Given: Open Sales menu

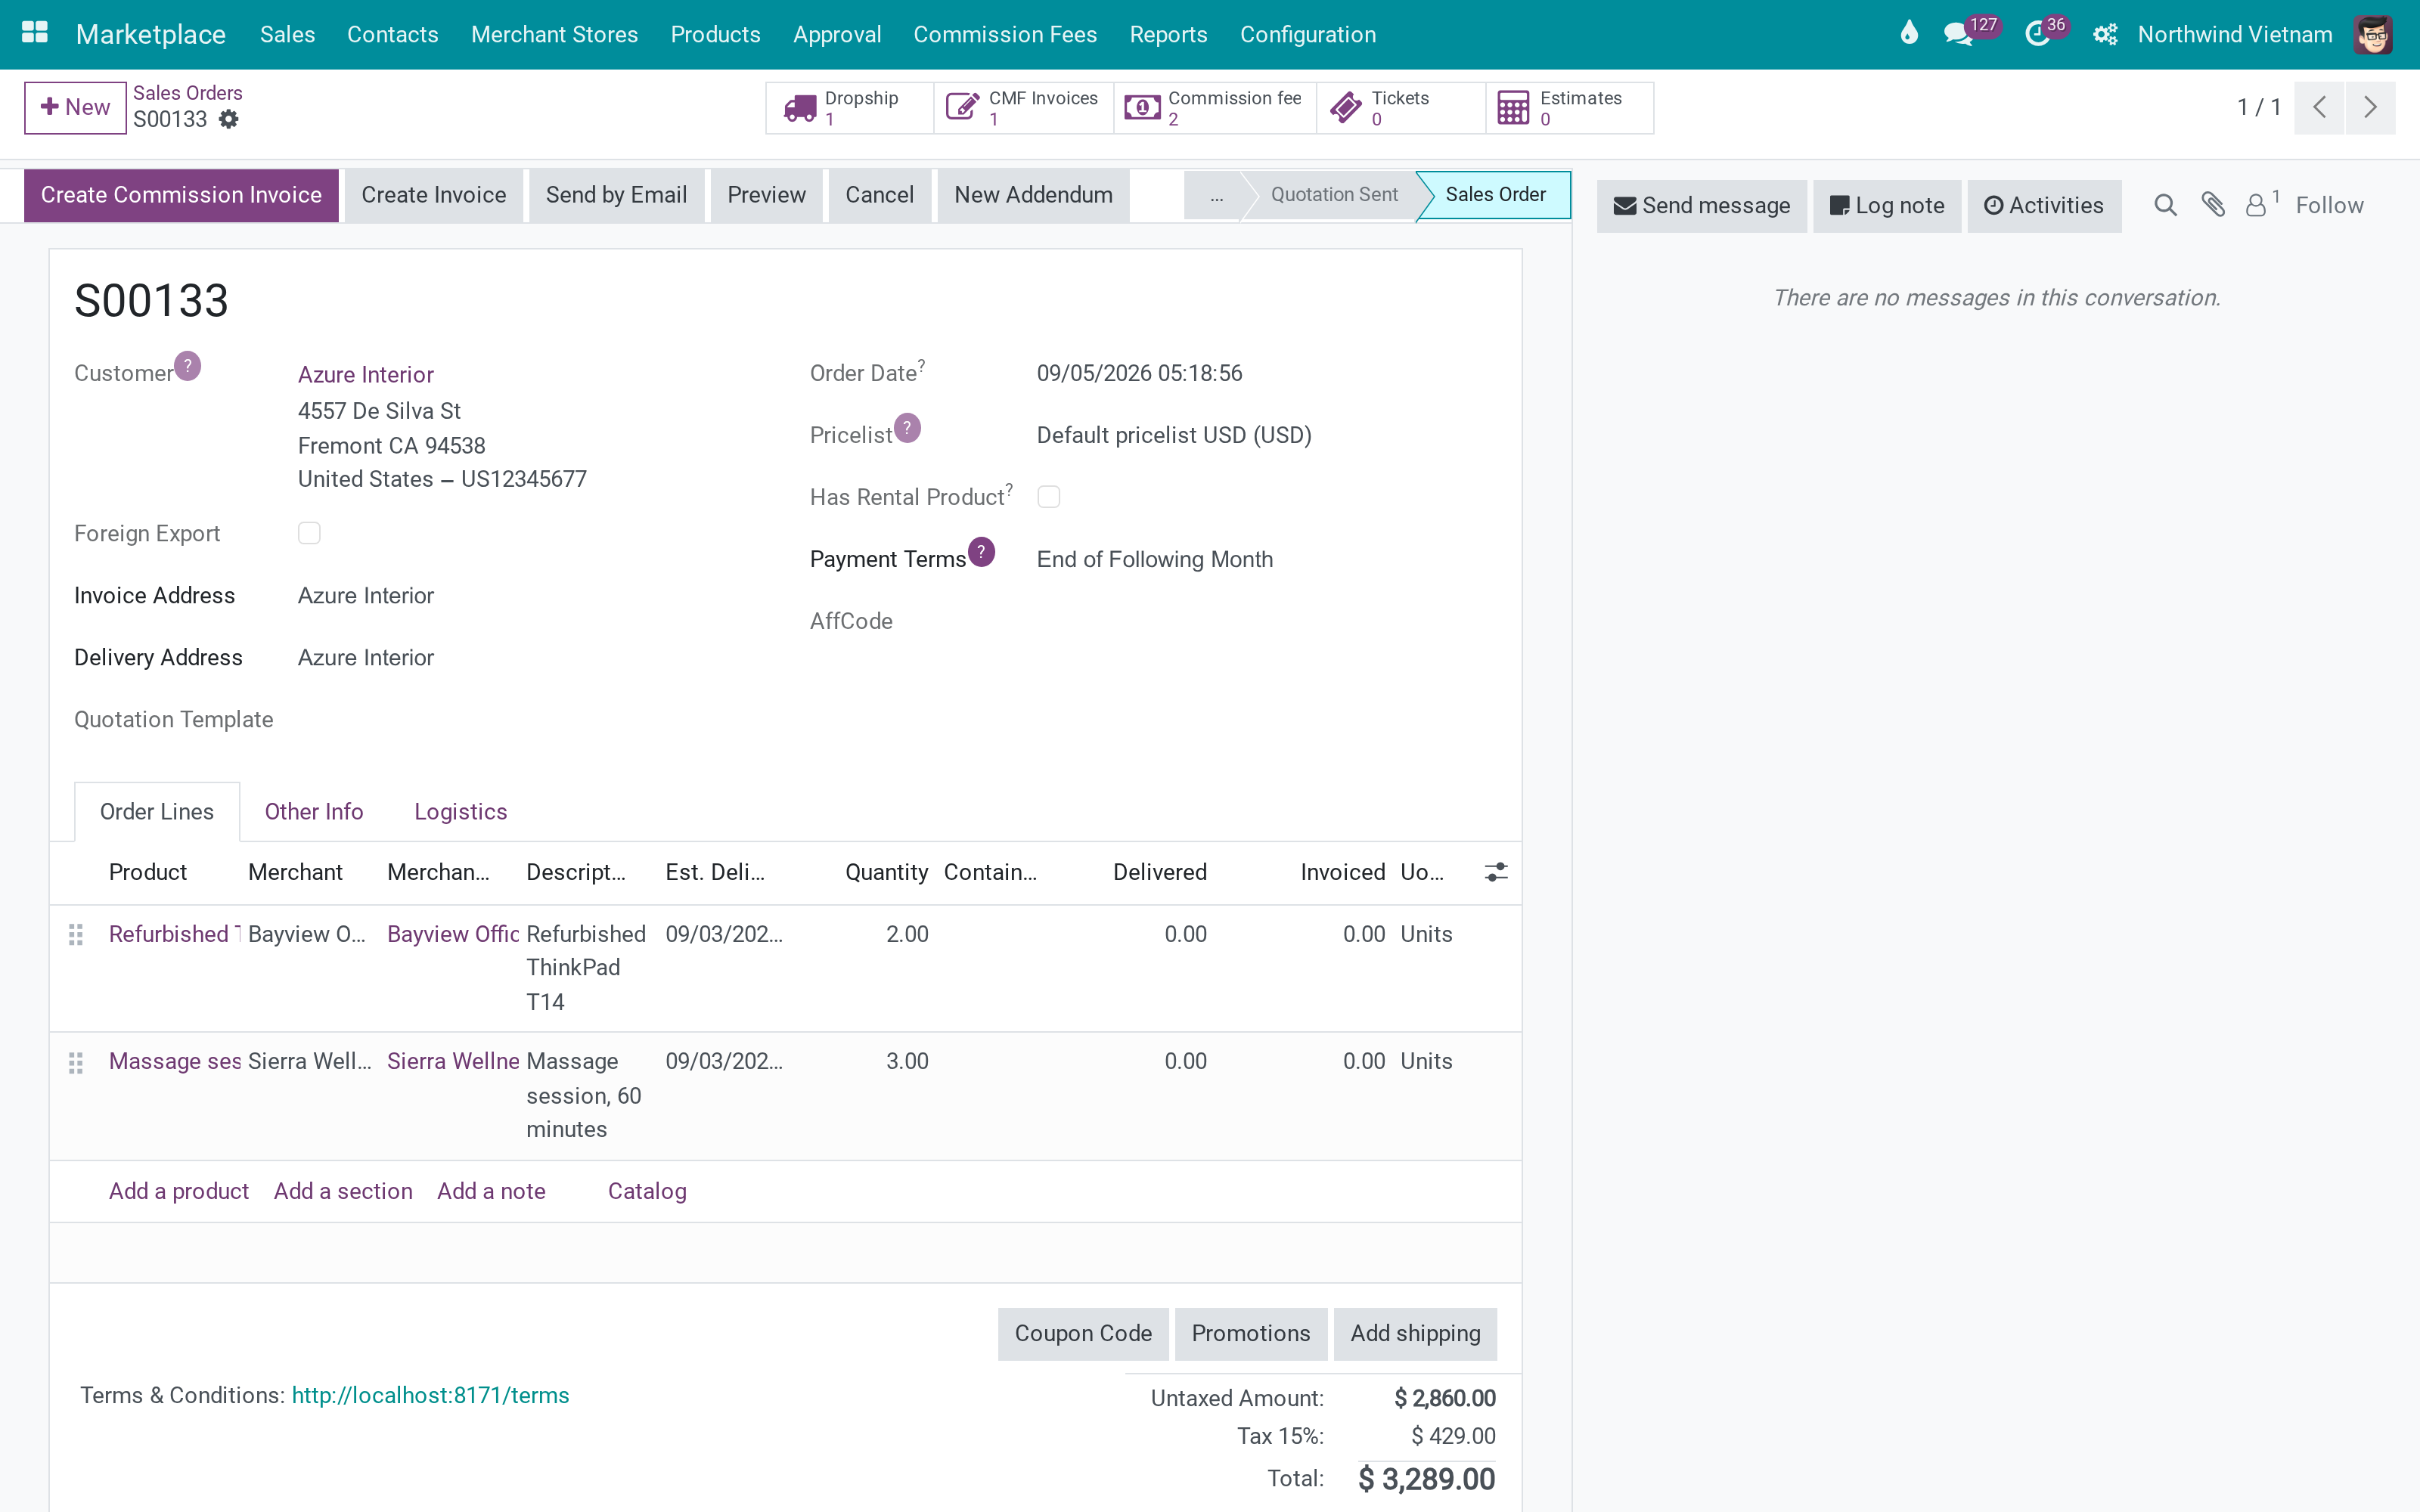Looking at the screenshot, I should [x=287, y=35].
